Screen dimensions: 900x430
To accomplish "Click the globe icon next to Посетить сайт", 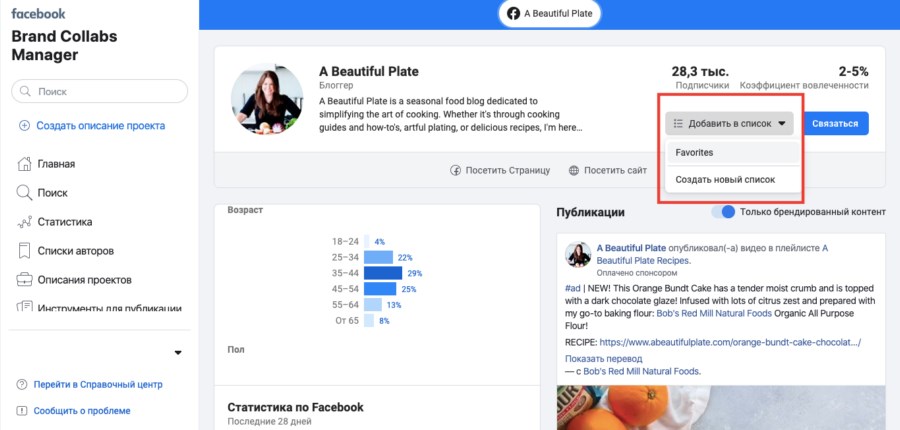I will pyautogui.click(x=574, y=171).
